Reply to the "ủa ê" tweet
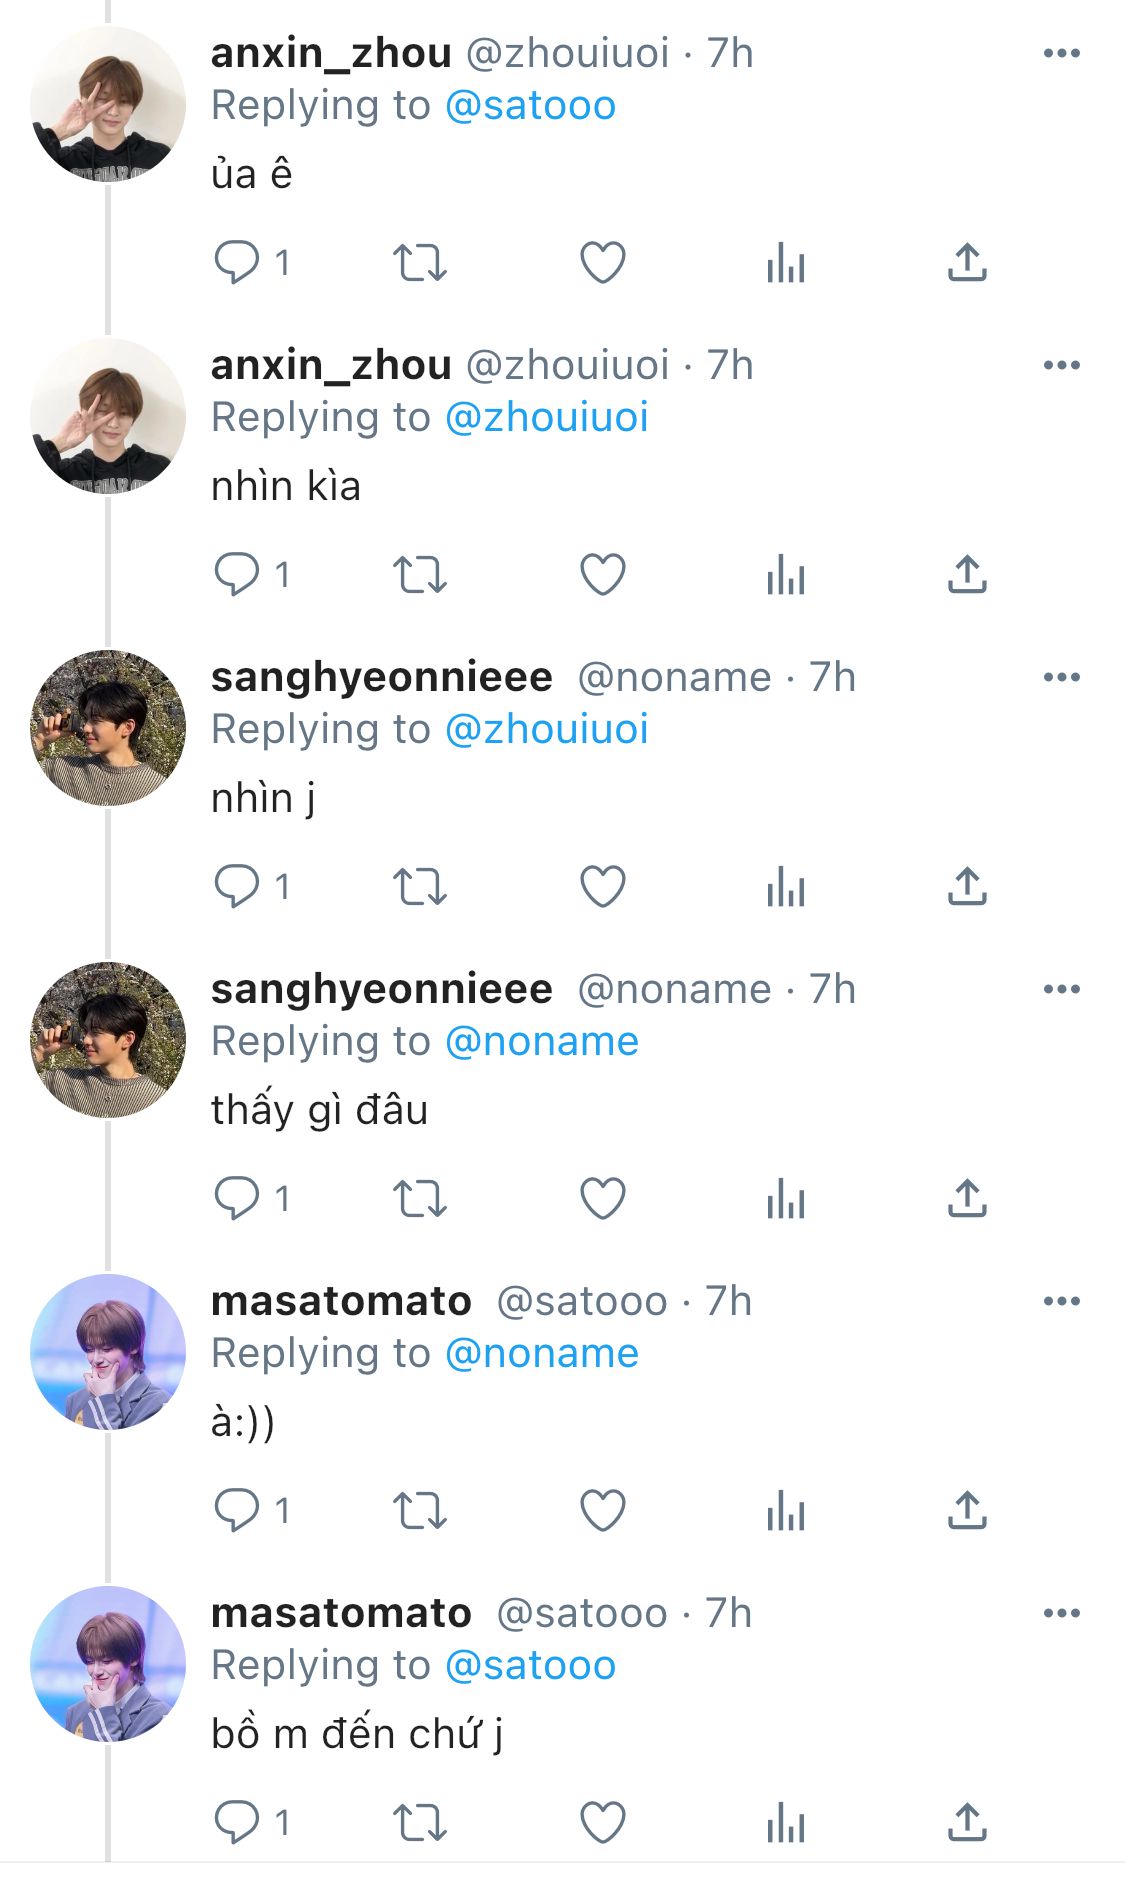The width and height of the screenshot is (1125, 1882). pyautogui.click(x=237, y=263)
